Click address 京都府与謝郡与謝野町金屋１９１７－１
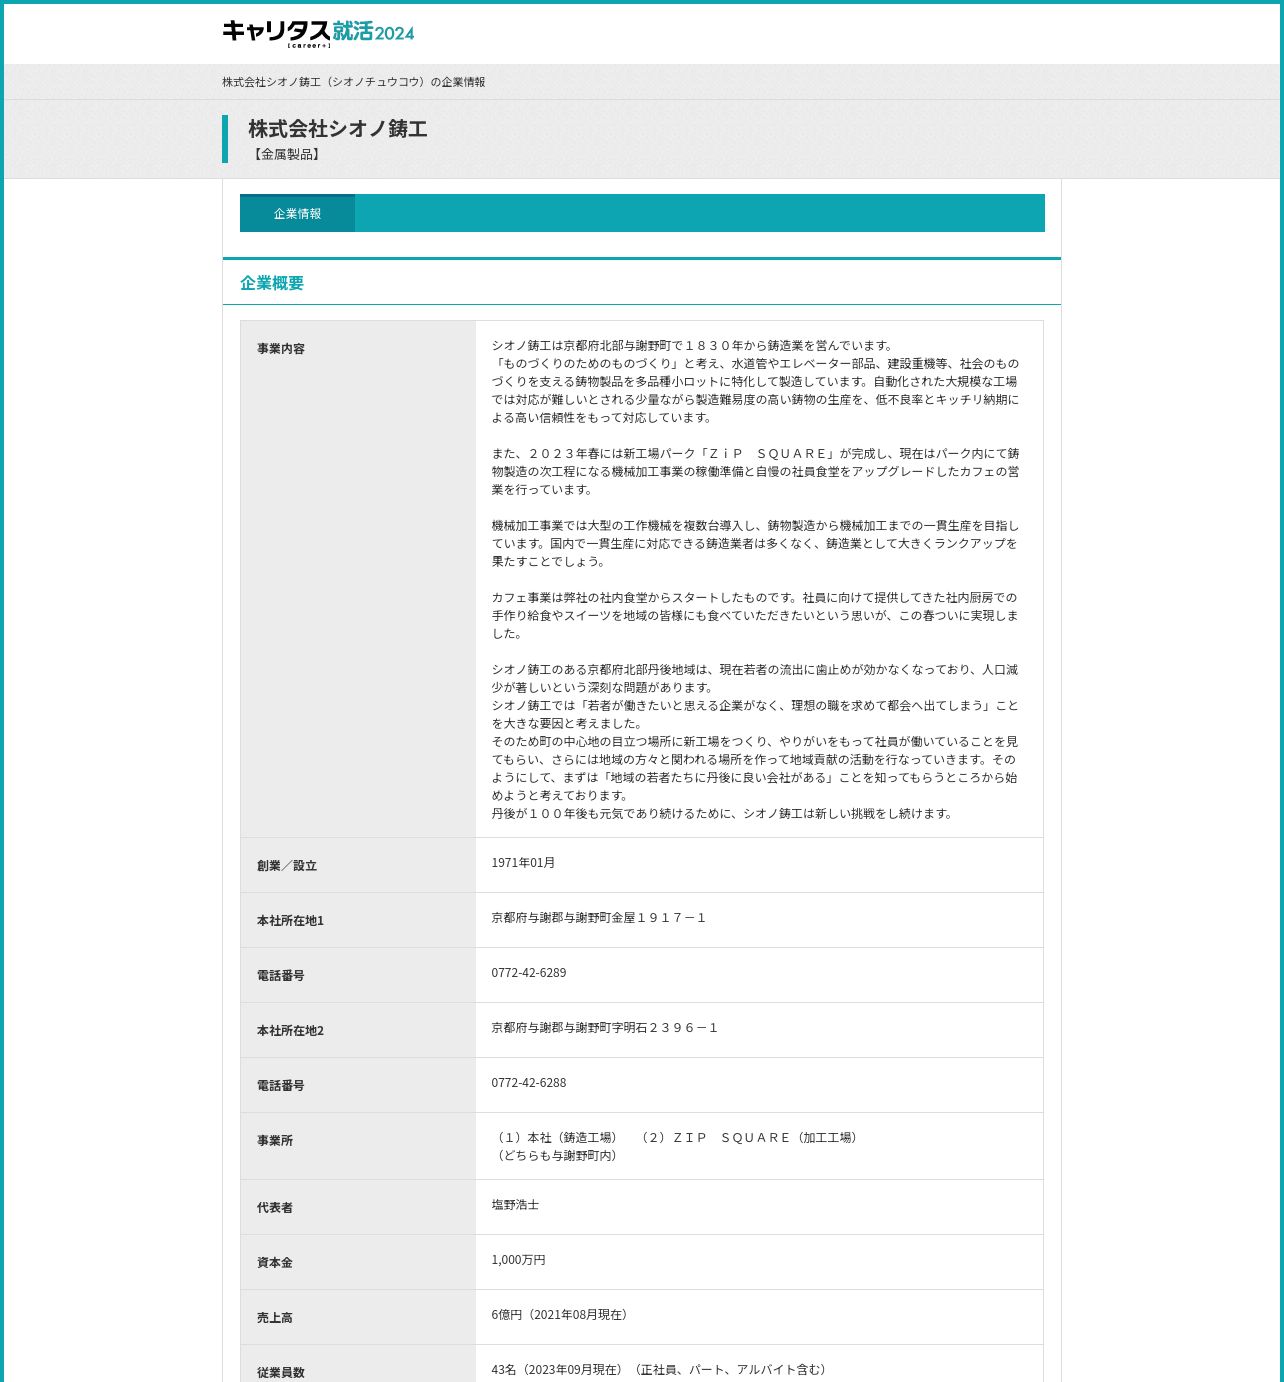 click(599, 918)
